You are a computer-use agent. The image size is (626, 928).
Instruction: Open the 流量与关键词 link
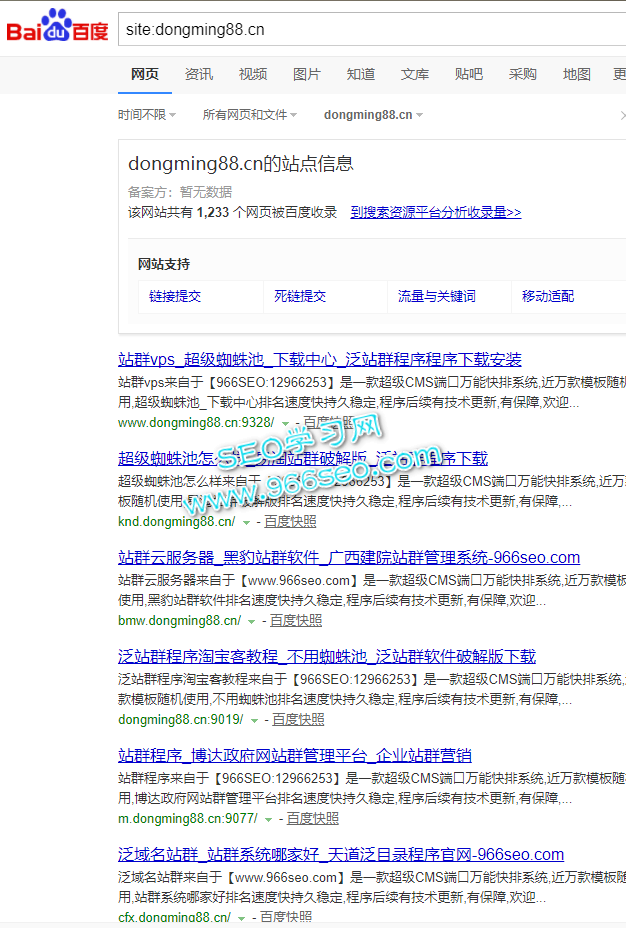click(437, 297)
